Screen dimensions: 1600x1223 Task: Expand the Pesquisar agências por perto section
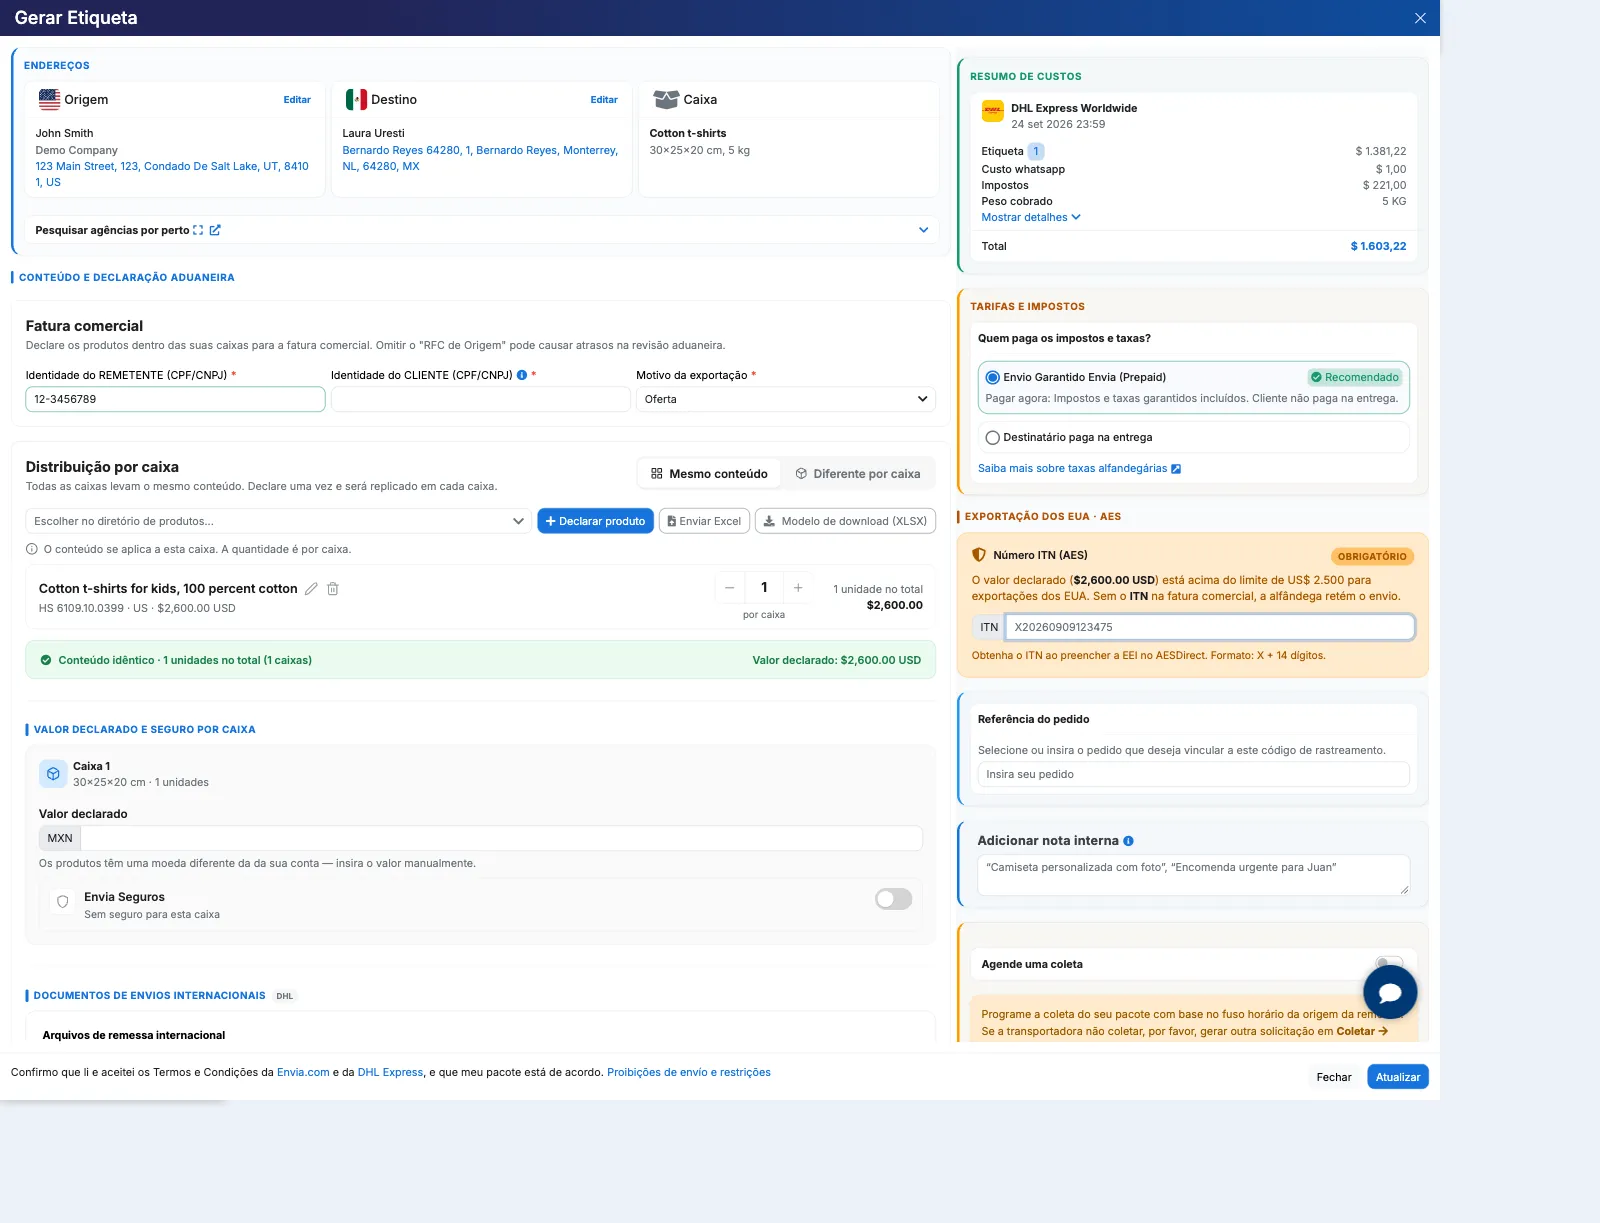pyautogui.click(x=923, y=230)
